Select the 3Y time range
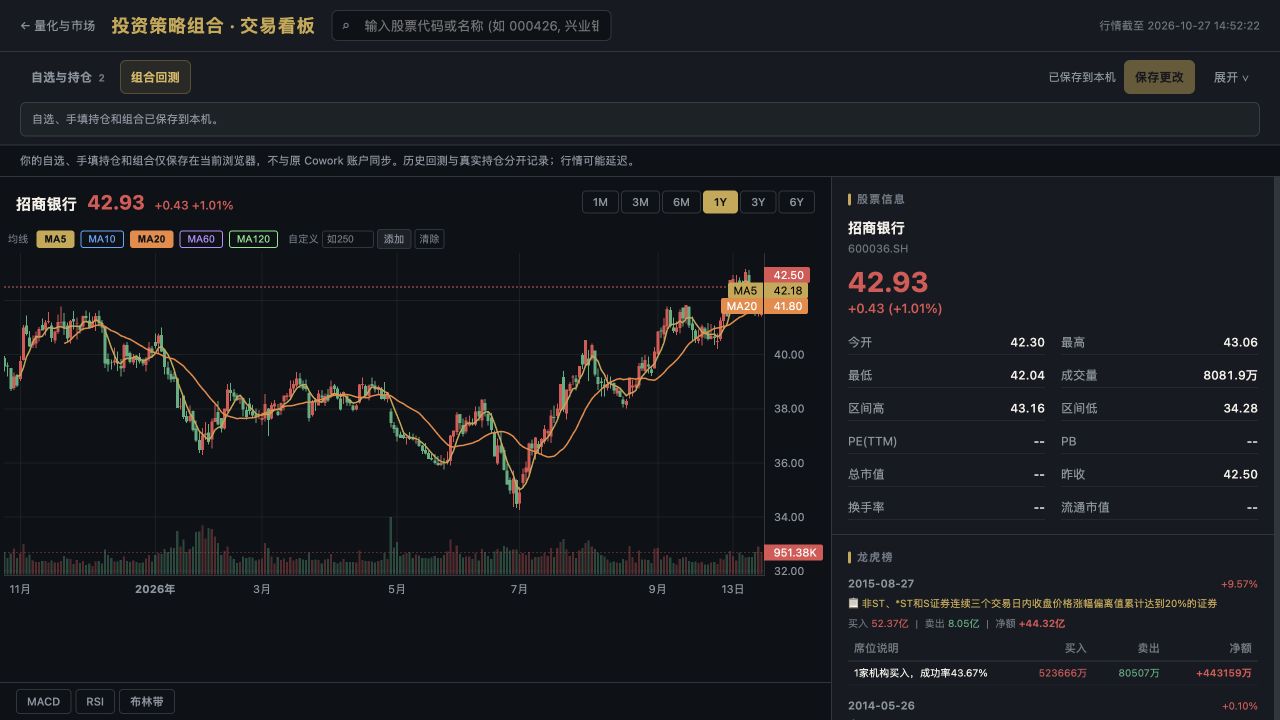The height and width of the screenshot is (720, 1280). pos(758,202)
